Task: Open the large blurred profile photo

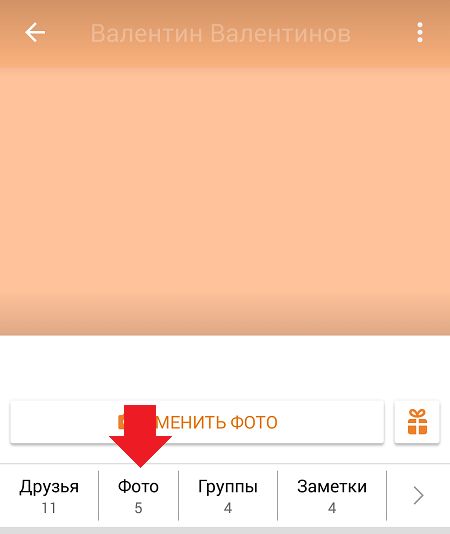Action: coord(225,201)
